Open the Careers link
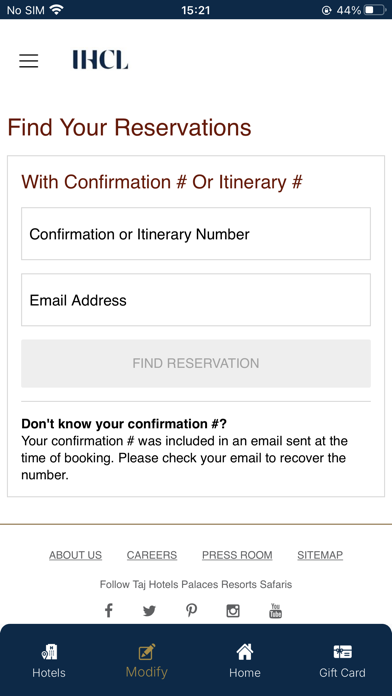The image size is (392, 696). pos(152,555)
